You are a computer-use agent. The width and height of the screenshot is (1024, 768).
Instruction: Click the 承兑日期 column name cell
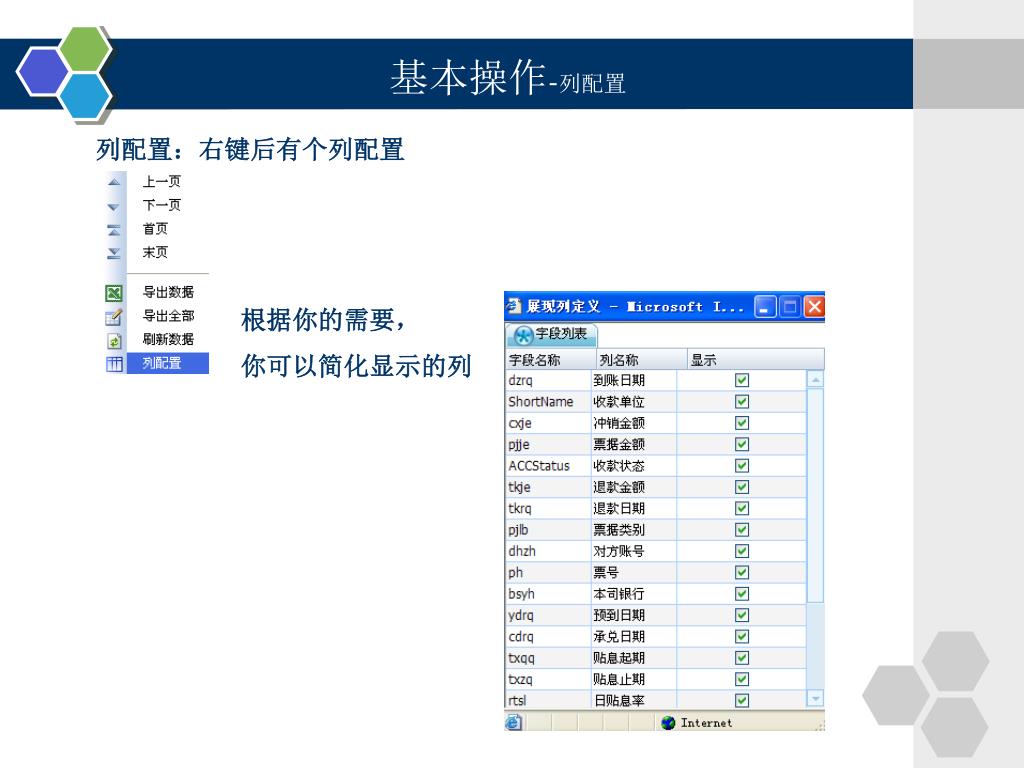(x=633, y=637)
